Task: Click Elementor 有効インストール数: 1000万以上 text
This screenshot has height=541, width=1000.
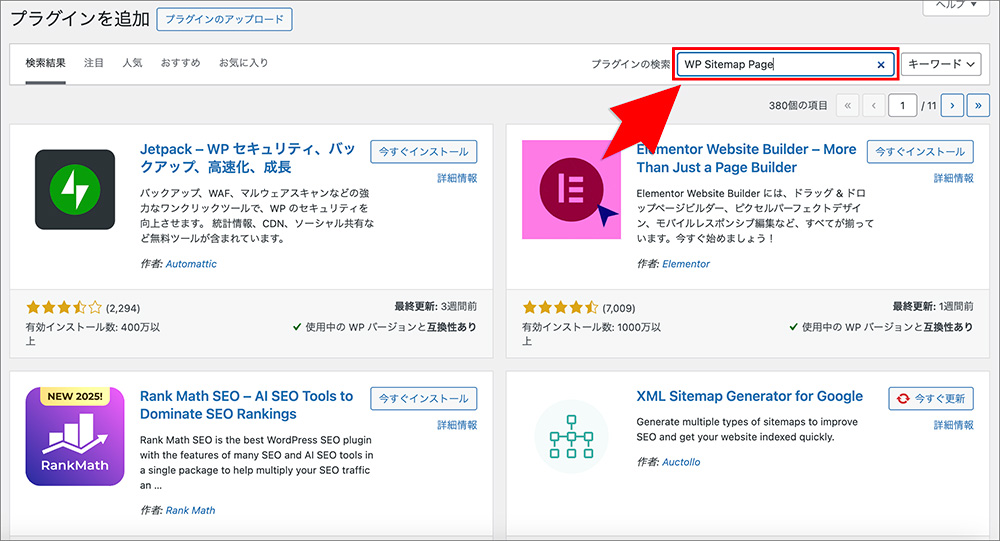Action: pyautogui.click(x=591, y=334)
